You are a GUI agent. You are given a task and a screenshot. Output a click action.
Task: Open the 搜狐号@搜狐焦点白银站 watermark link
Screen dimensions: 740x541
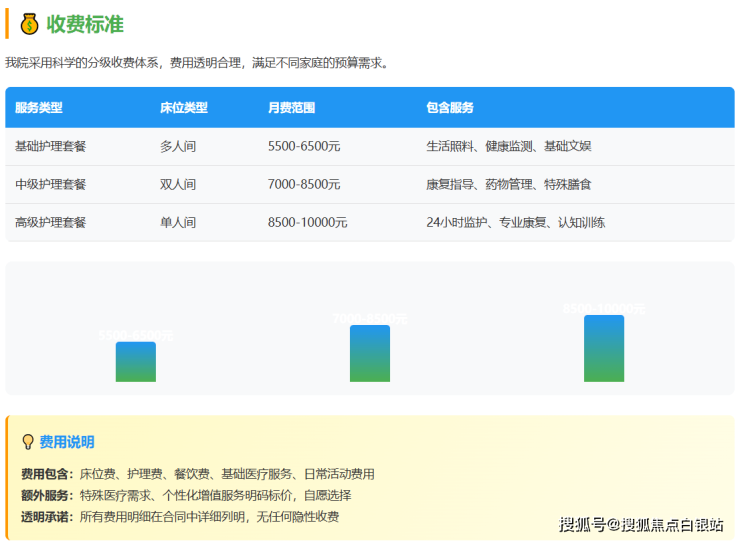click(x=641, y=525)
